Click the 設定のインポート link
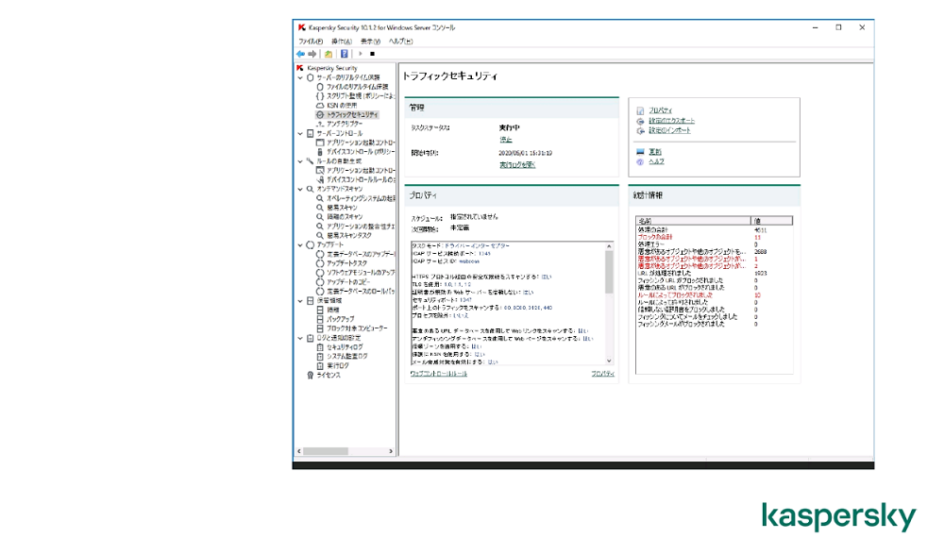Screen dimensions: 944x538 (669, 131)
